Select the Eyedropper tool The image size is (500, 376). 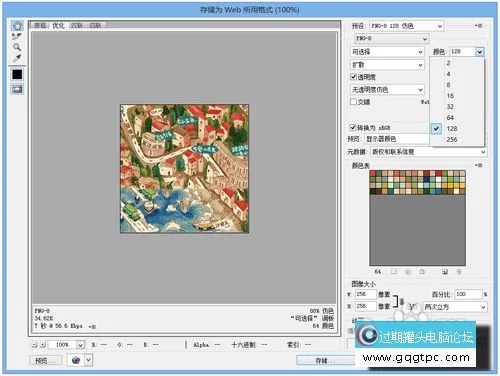(x=17, y=58)
